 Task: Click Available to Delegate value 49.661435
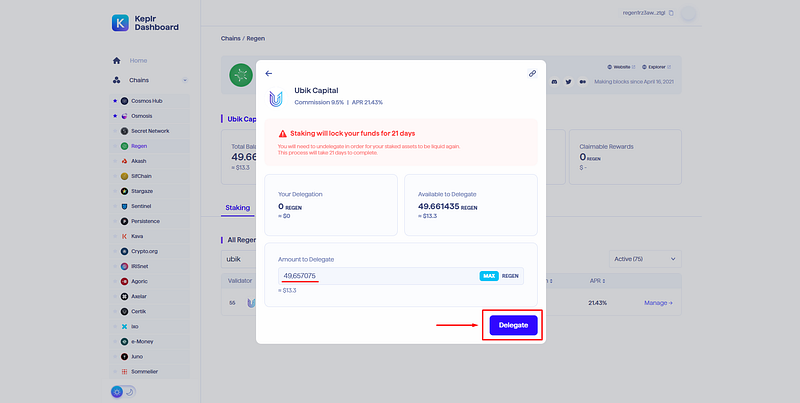pos(439,207)
